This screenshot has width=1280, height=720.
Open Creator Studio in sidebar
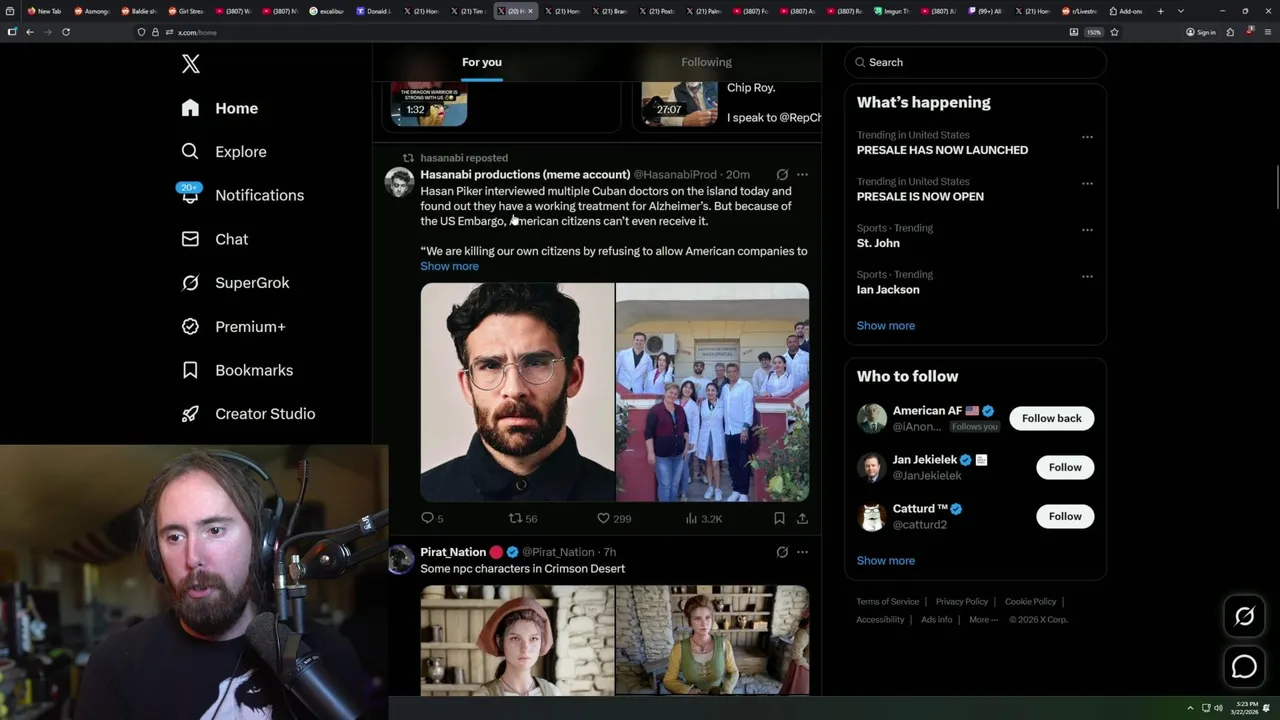point(248,414)
